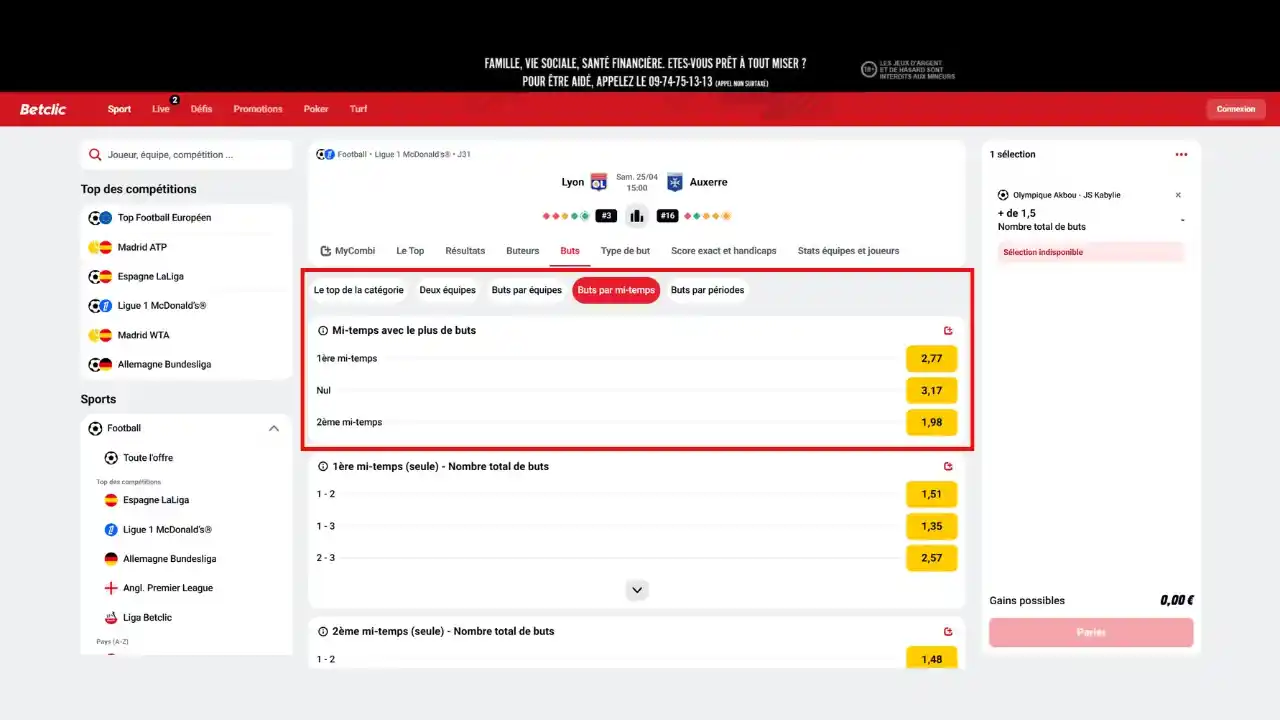Viewport: 1280px width, 720px height.
Task: Click Espagne LaLiga icon in Top des compétitions
Action: [100, 277]
